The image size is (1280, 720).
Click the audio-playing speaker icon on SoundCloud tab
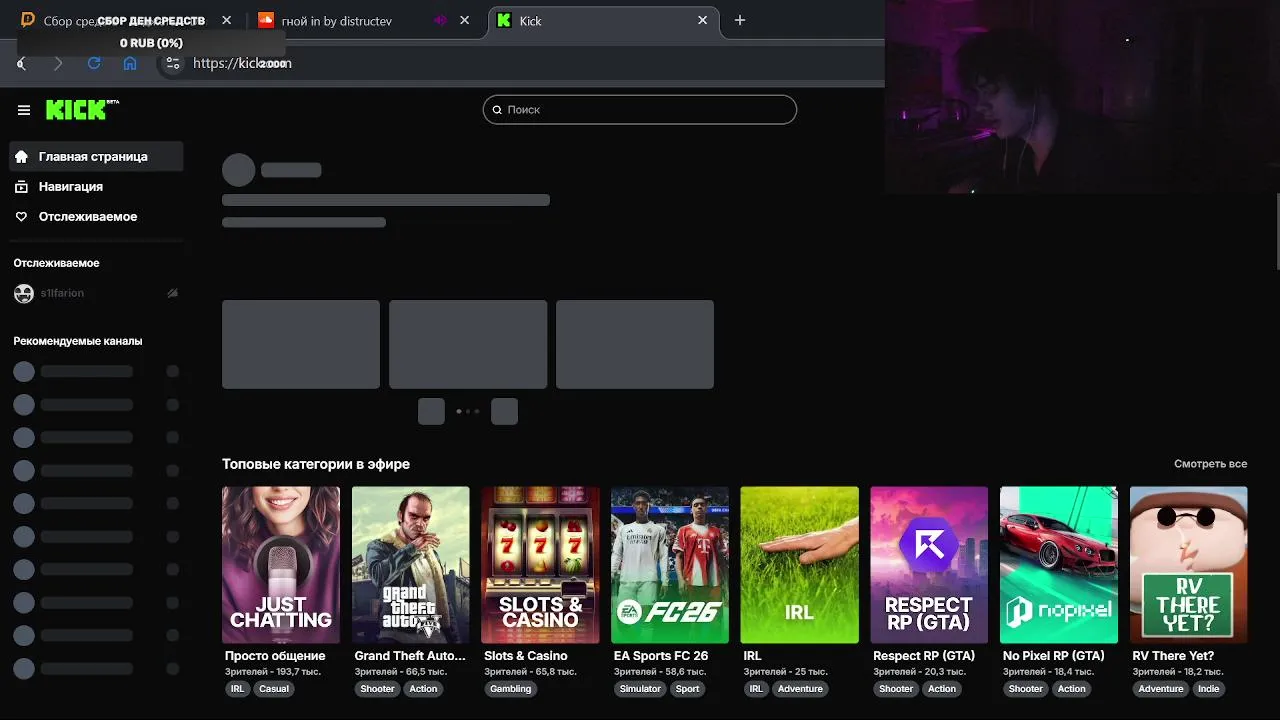[441, 20]
